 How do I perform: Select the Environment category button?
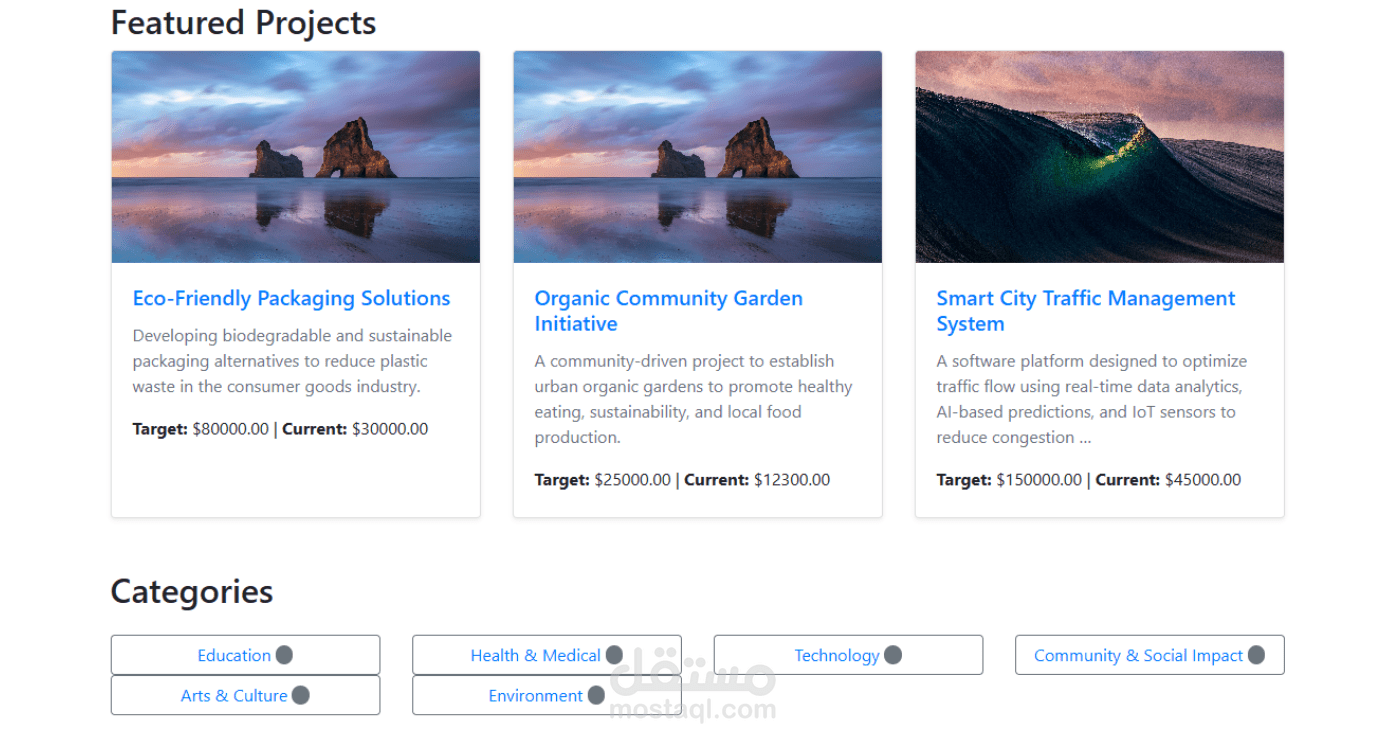[547, 695]
